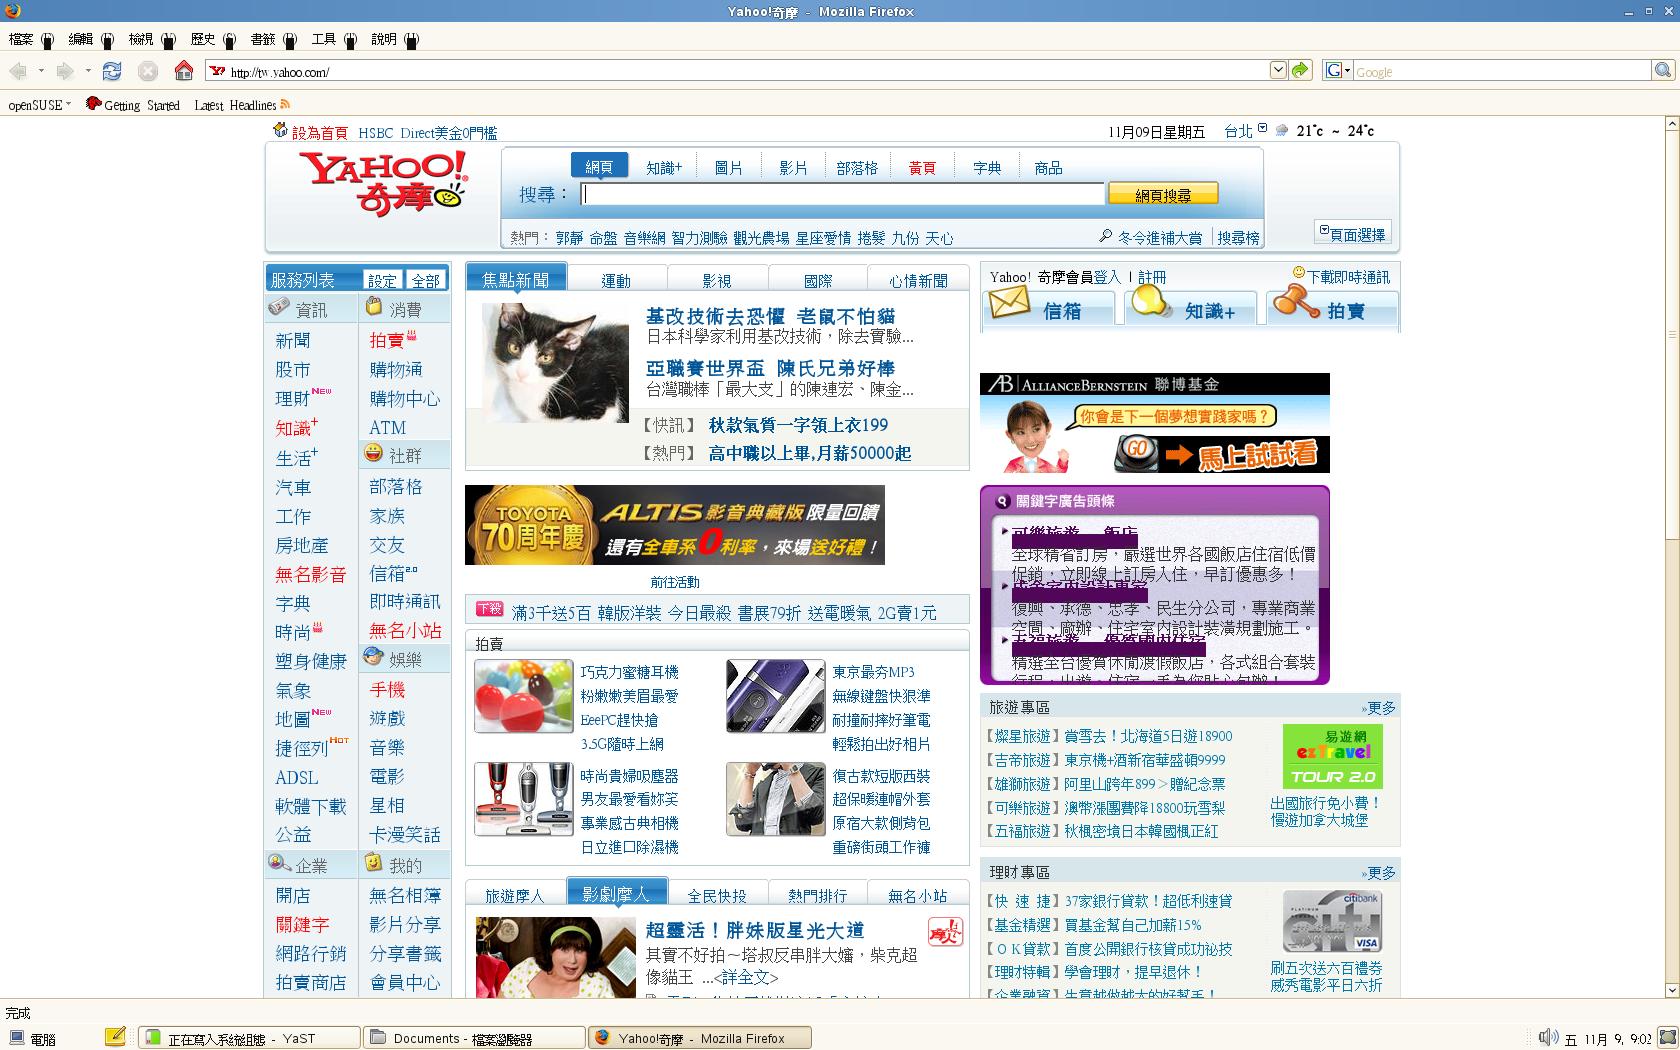Click the Latest Headlines RSS feed icon

(285, 105)
